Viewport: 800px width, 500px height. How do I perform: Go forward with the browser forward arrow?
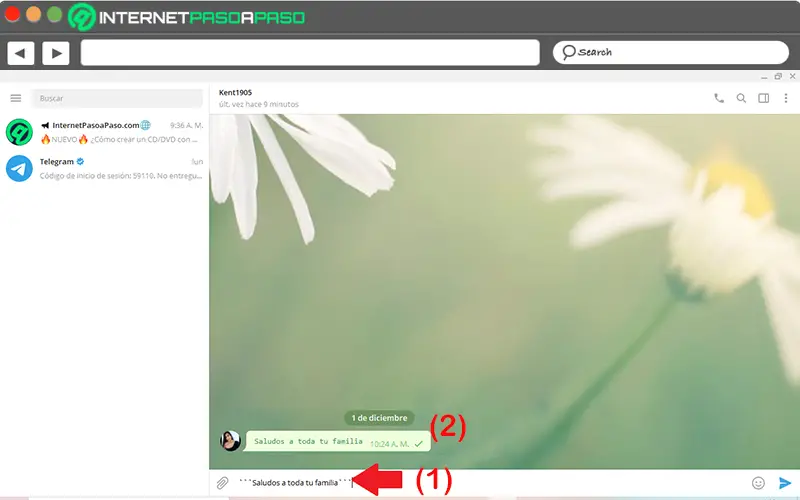[x=56, y=53]
